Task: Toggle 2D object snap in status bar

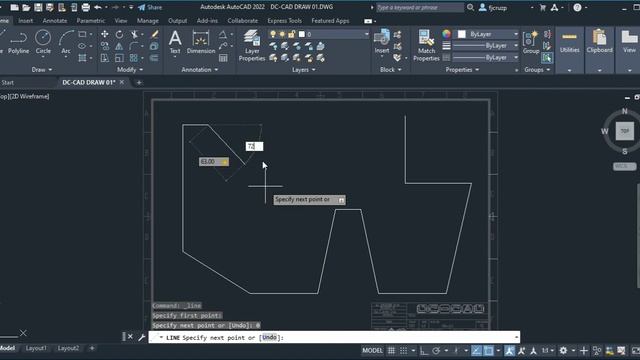Action: [489, 351]
